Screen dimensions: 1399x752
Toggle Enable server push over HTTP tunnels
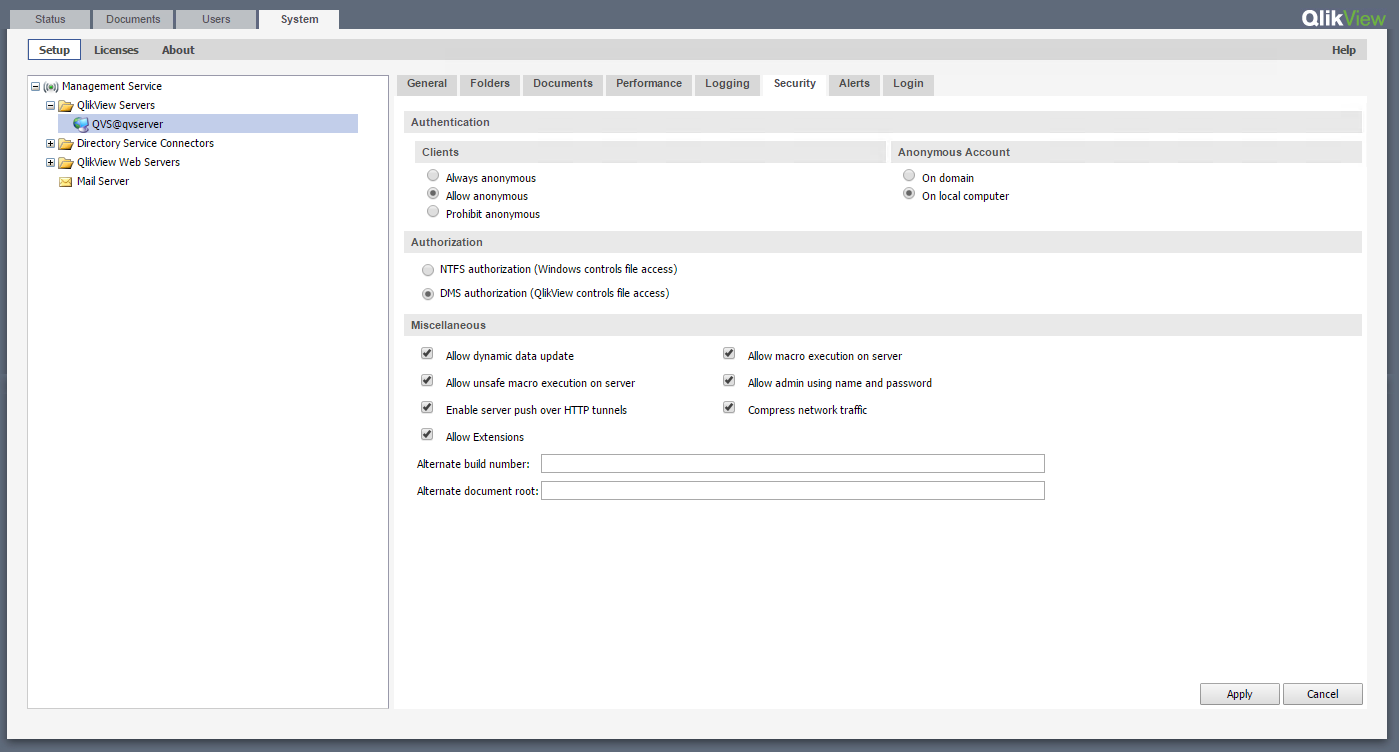click(427, 408)
